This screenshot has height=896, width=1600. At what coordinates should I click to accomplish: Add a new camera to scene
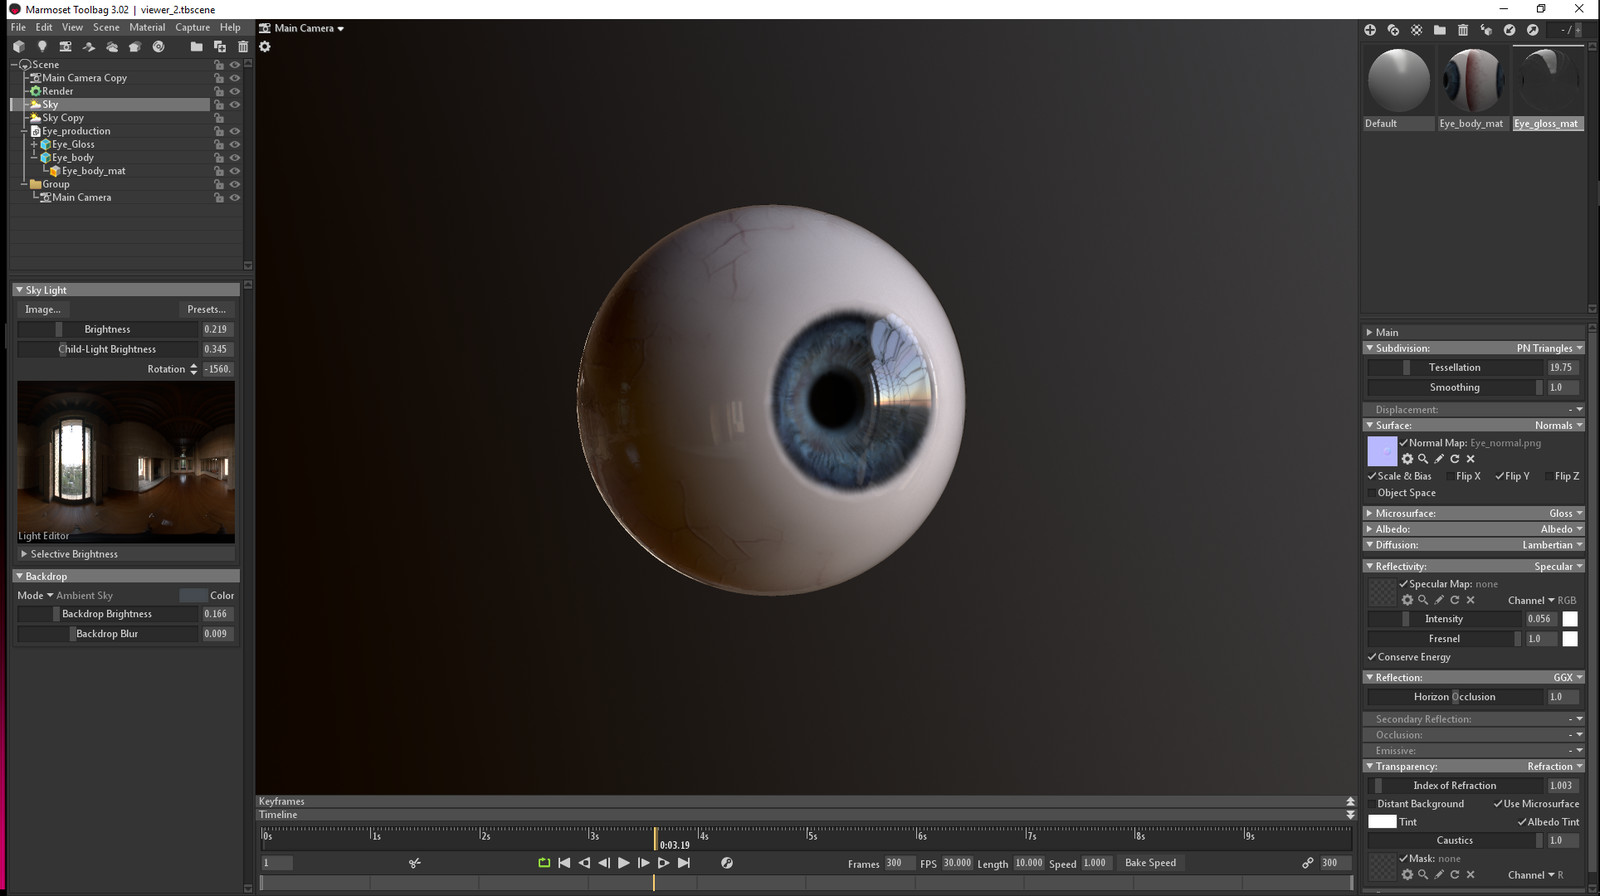65,46
